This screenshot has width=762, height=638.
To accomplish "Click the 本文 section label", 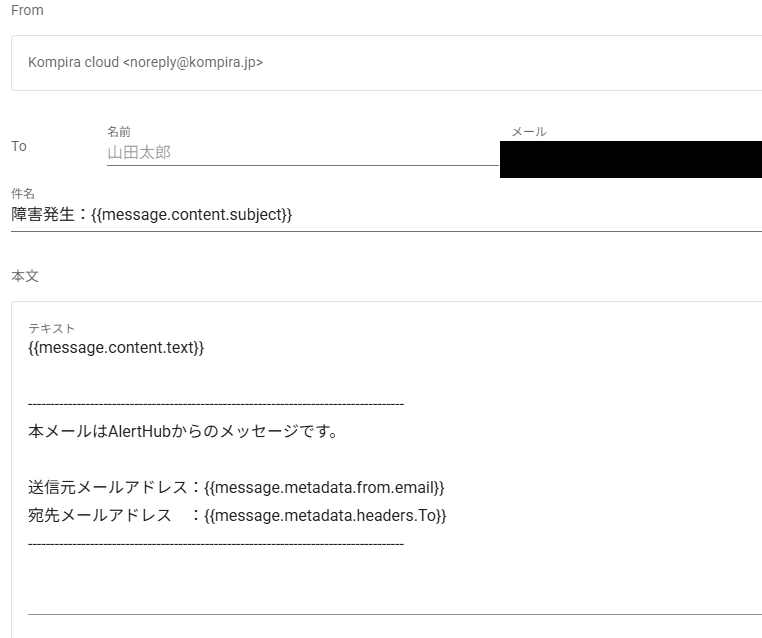I will 25,276.
